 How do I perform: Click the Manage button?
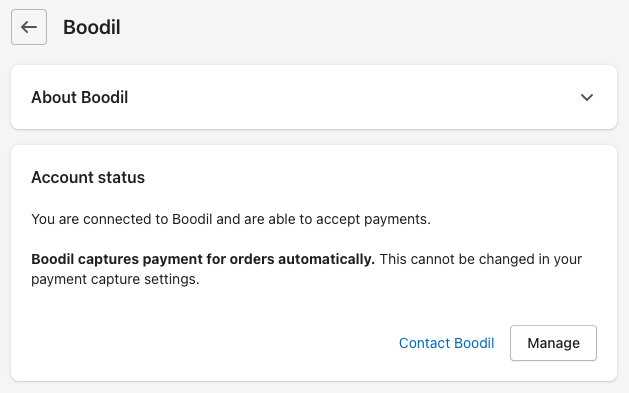pos(553,343)
